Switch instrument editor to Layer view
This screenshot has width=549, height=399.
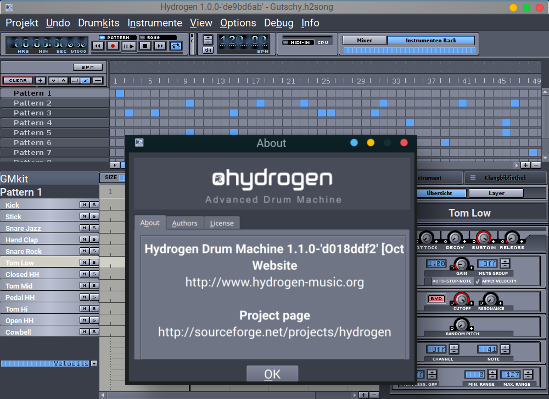coord(496,193)
